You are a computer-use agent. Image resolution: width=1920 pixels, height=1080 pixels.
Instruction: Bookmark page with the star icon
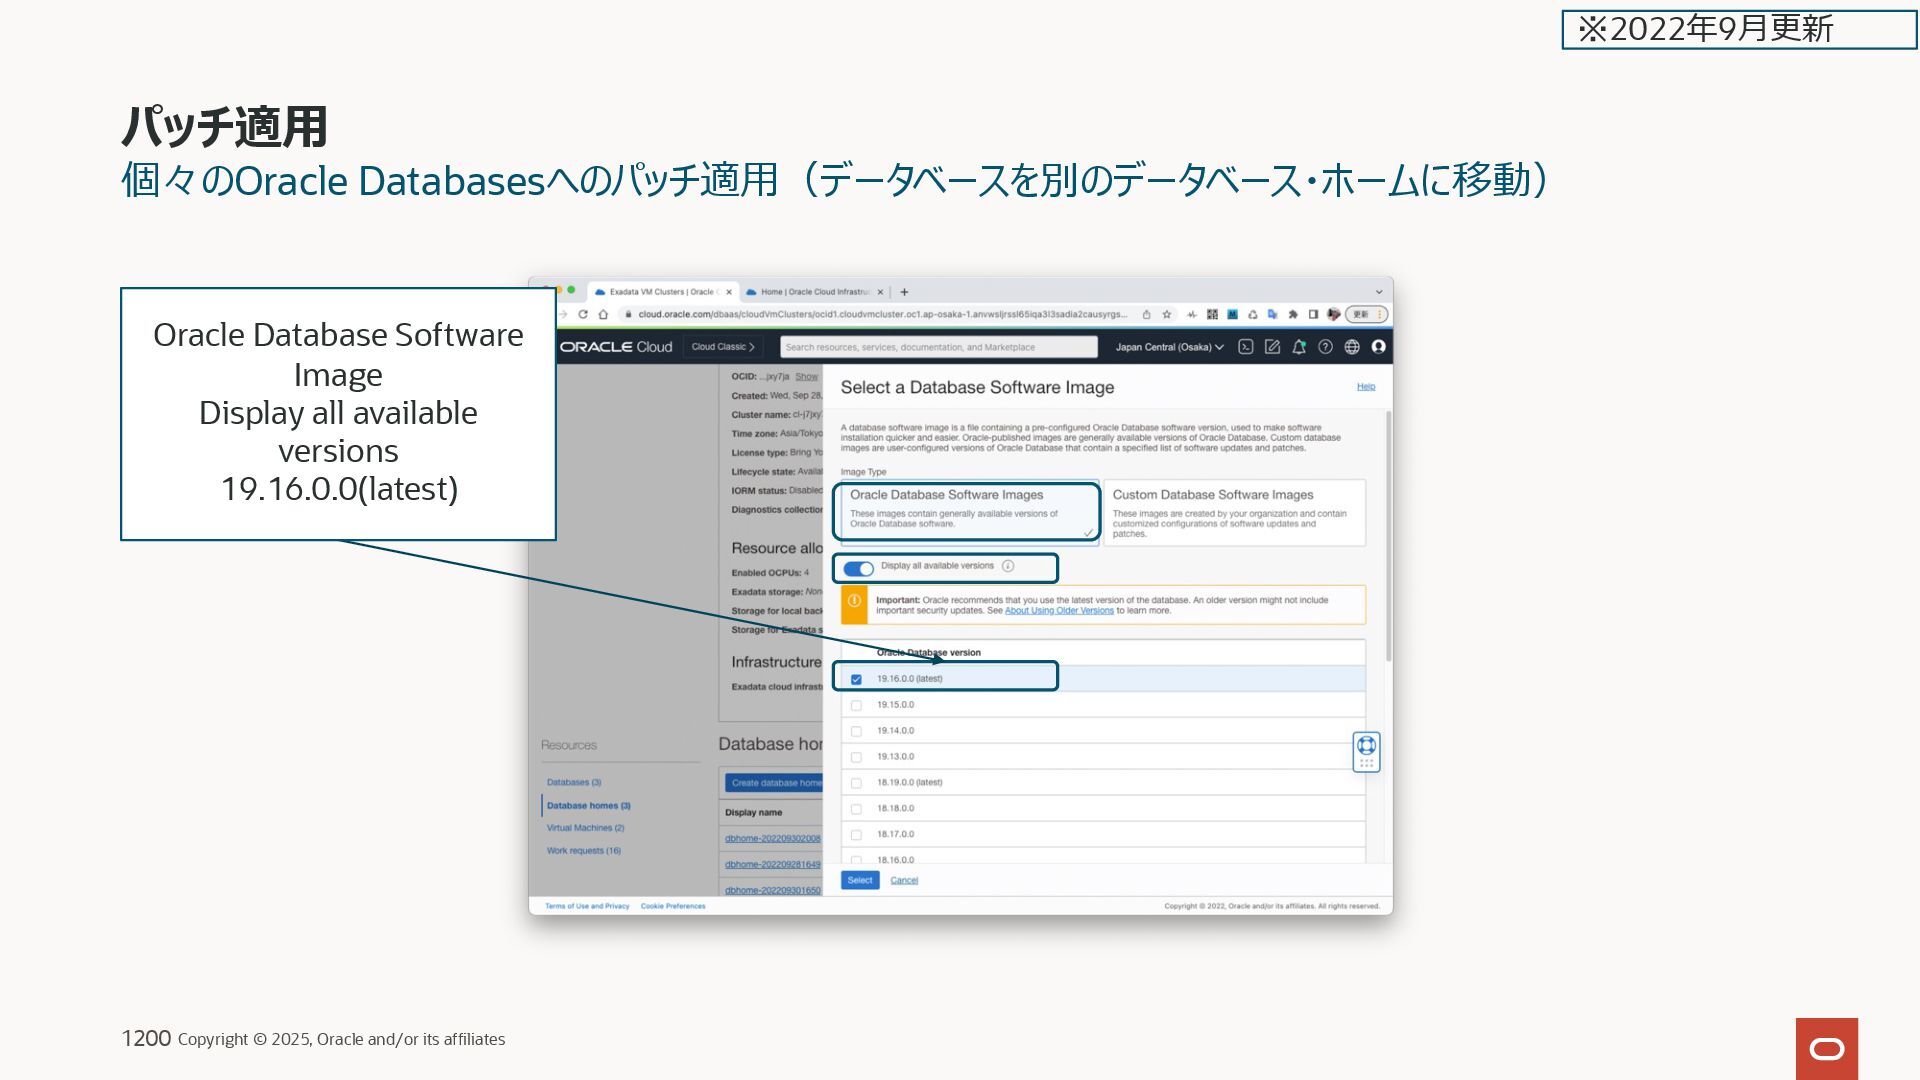[1166, 314]
